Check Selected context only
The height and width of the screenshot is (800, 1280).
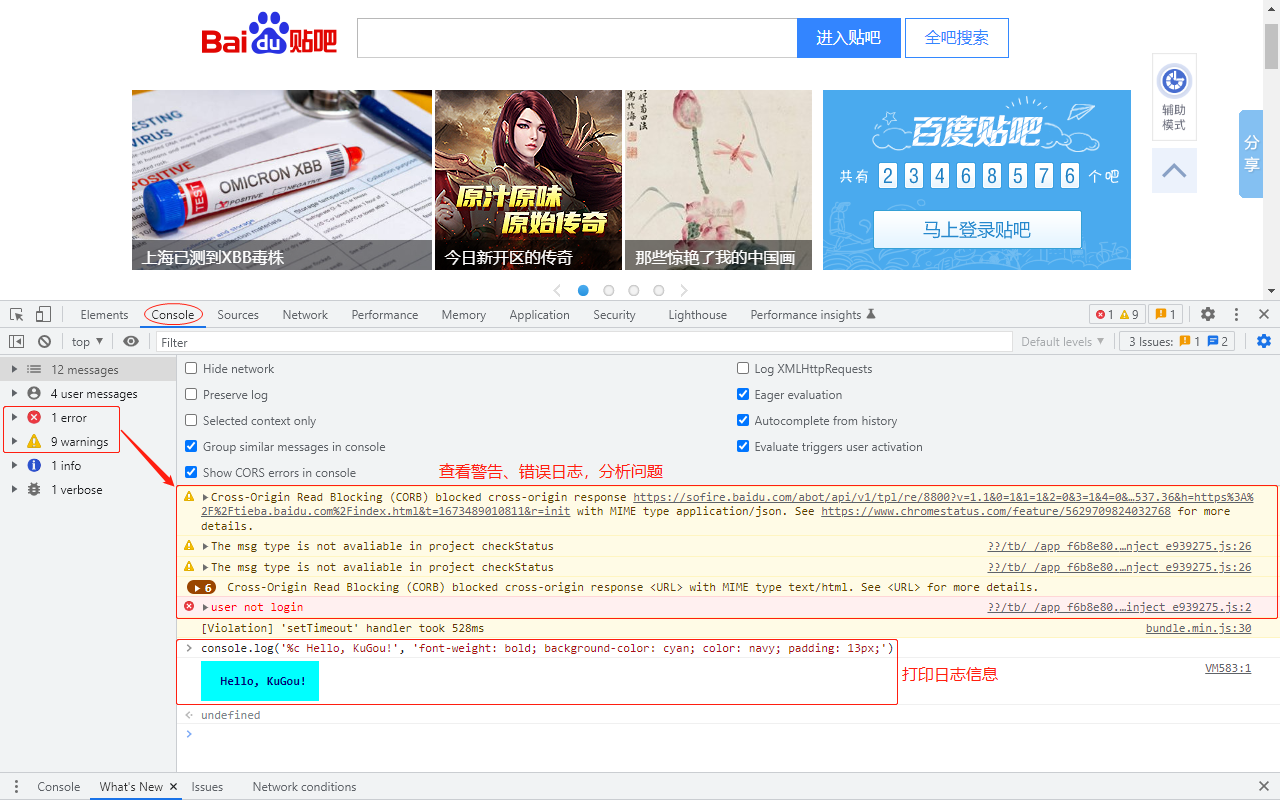[191, 421]
